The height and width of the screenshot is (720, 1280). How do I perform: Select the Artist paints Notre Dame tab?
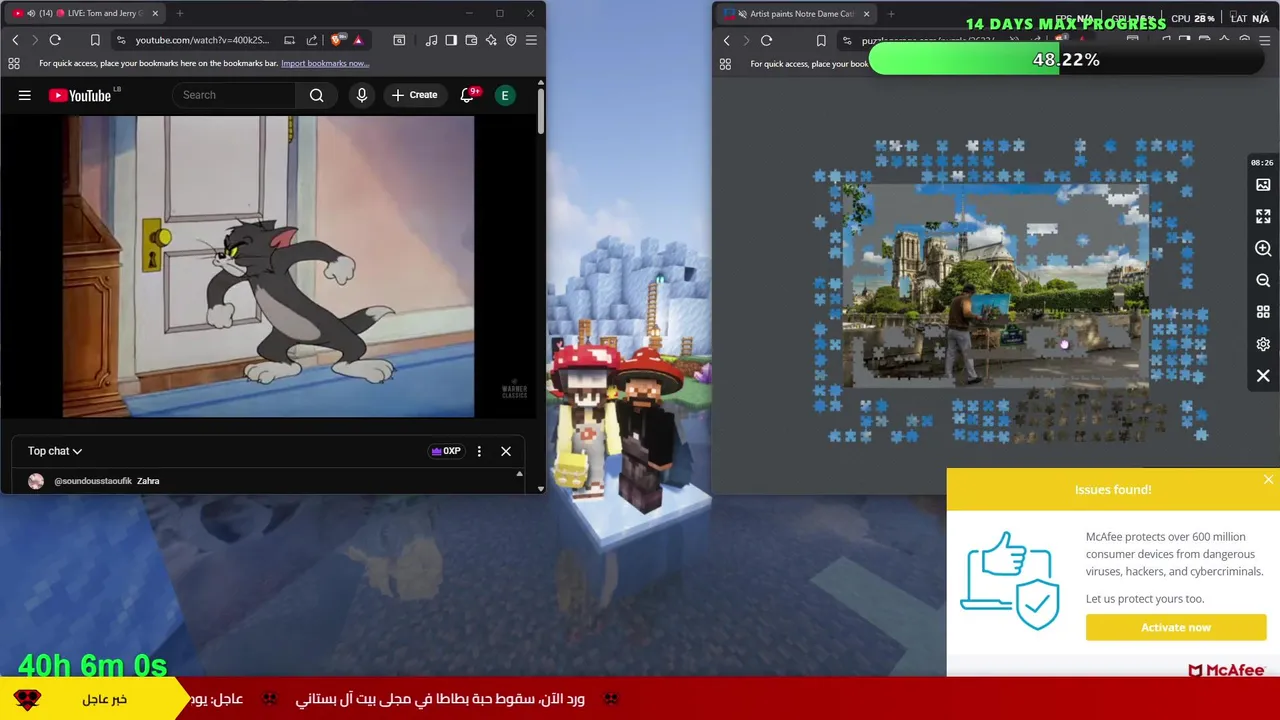pos(797,14)
